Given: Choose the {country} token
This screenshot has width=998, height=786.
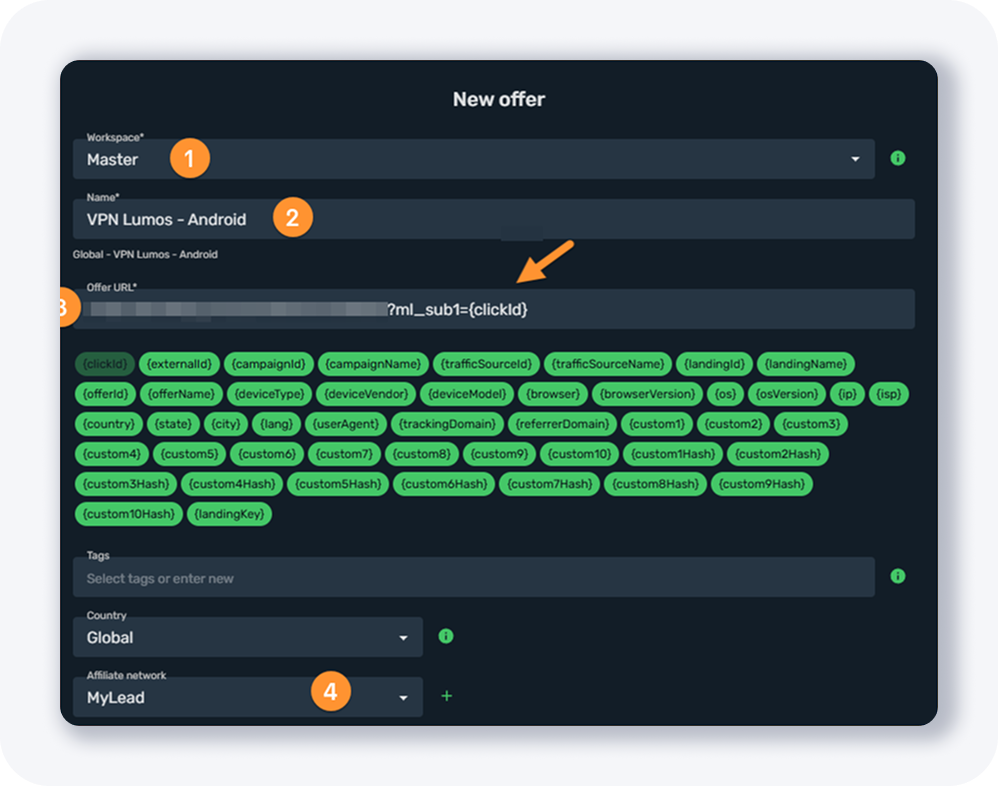Looking at the screenshot, I should tap(108, 424).
